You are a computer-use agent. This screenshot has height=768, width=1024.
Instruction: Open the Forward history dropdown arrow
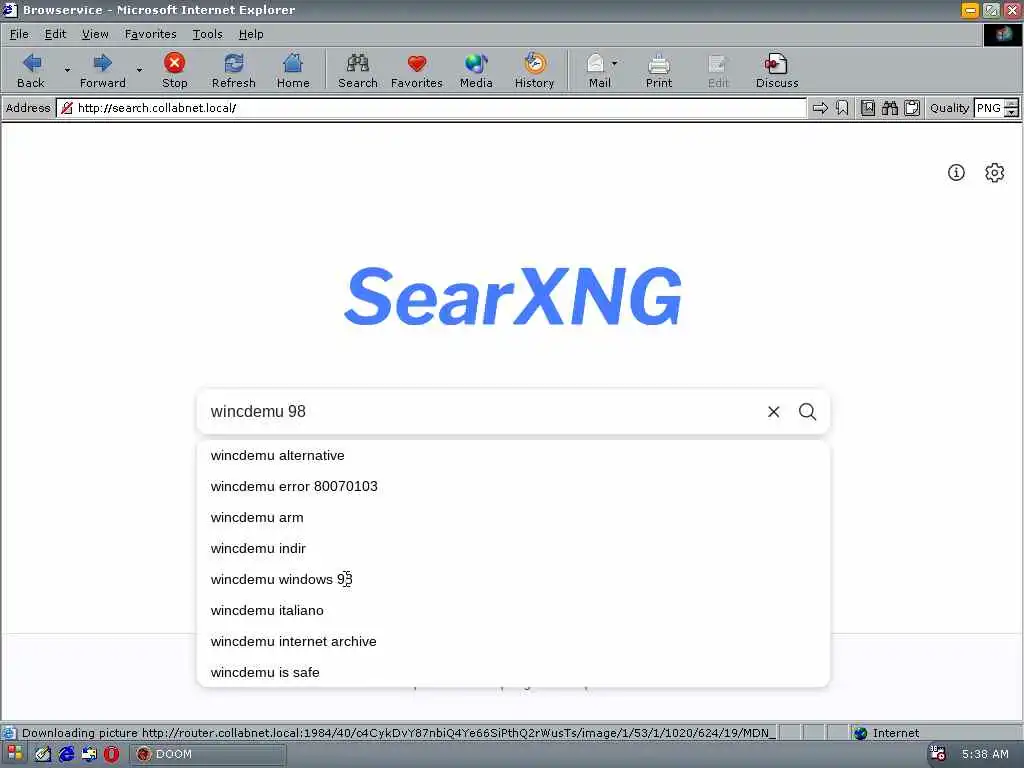click(139, 71)
